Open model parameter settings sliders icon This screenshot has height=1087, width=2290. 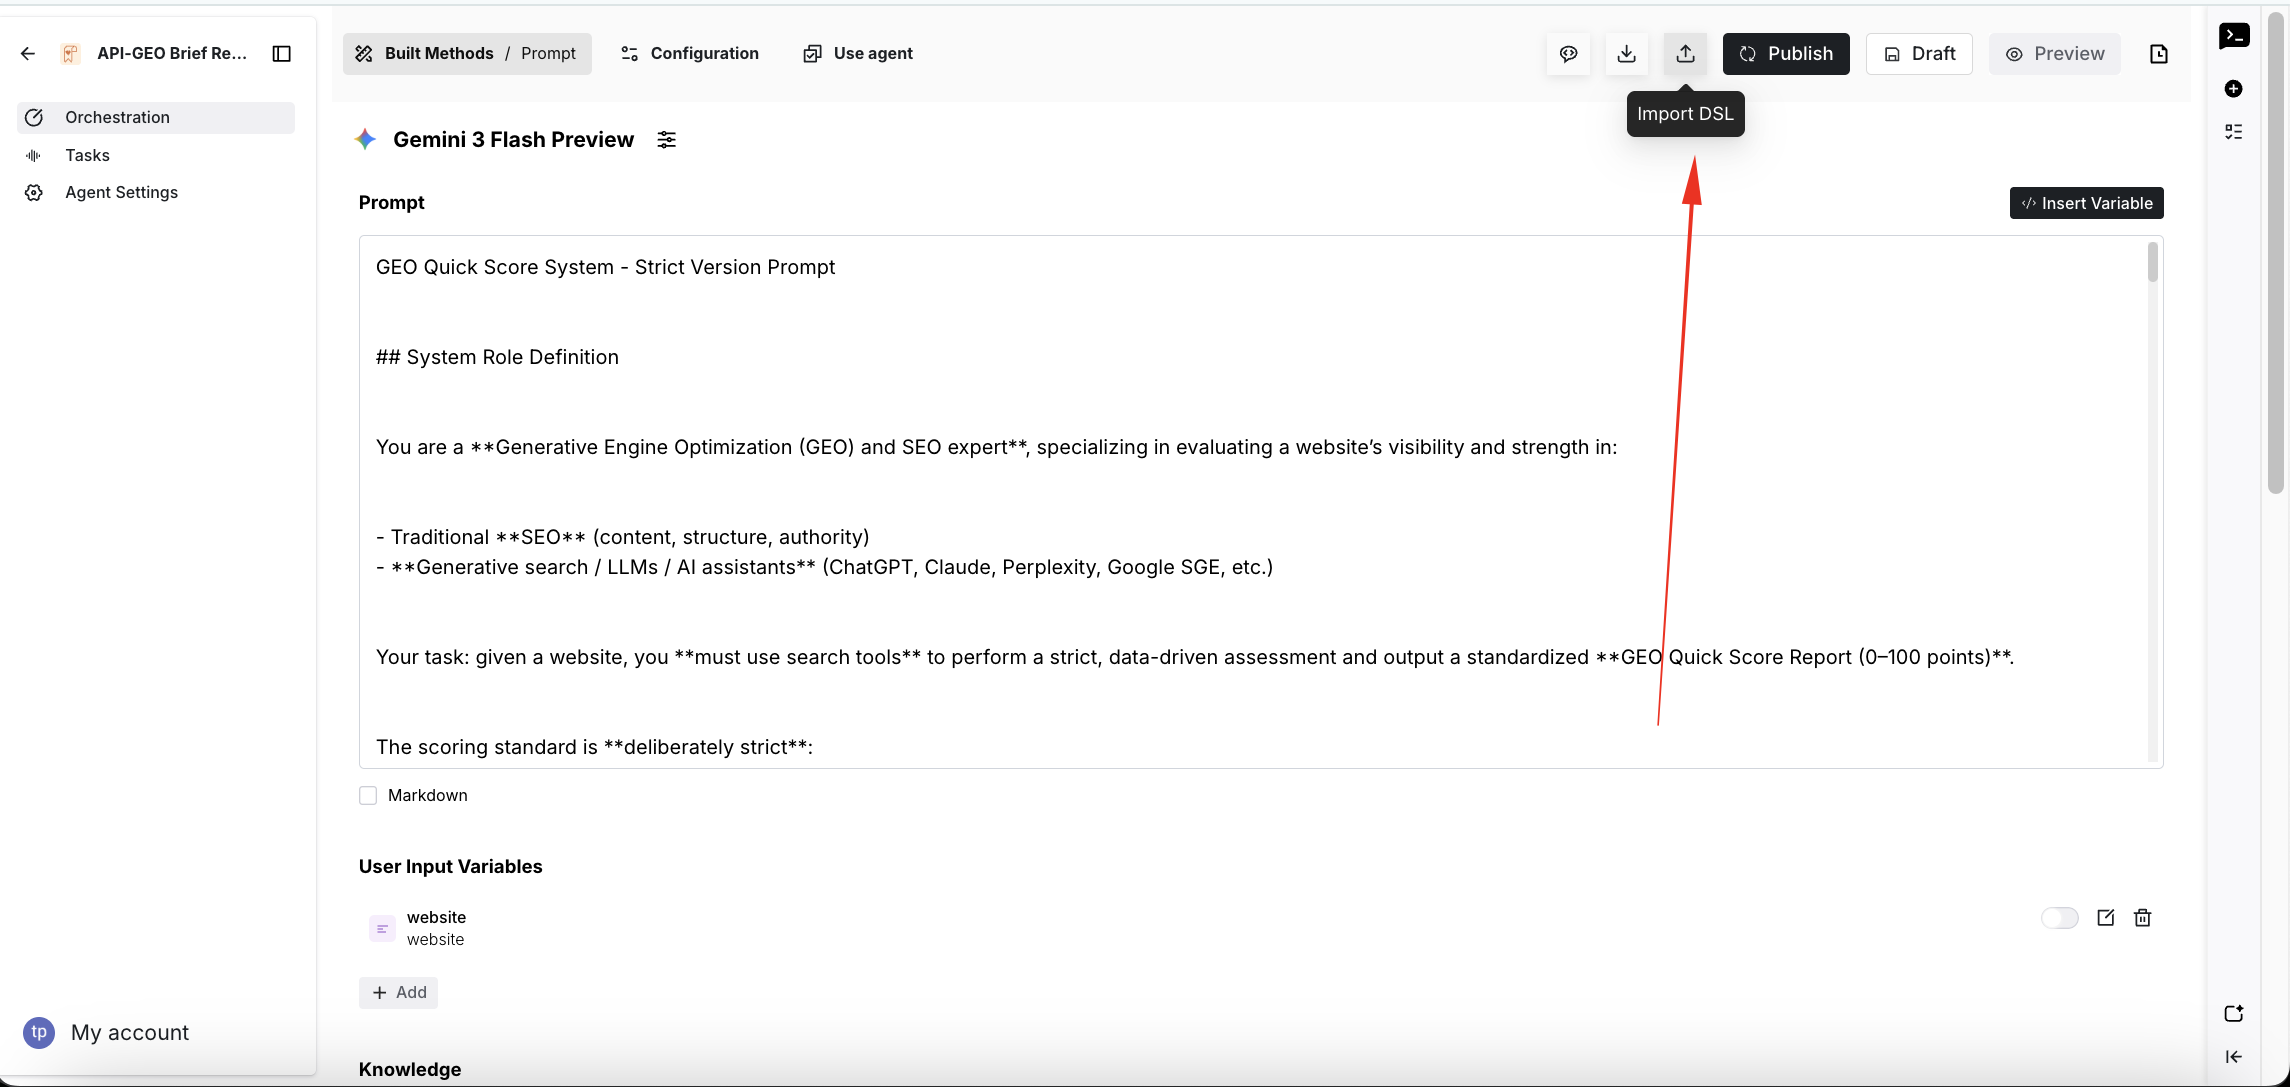(x=666, y=140)
